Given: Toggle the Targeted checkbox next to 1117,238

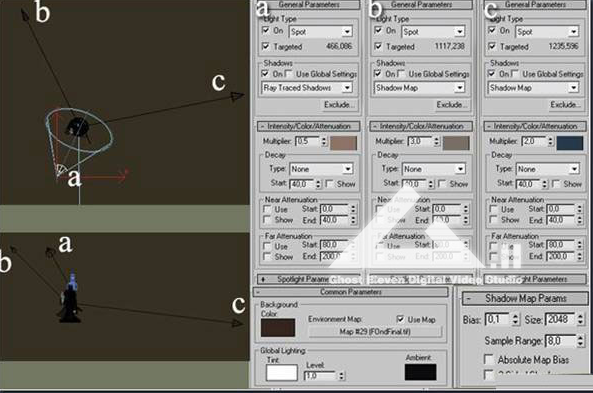Looking at the screenshot, I should pyautogui.click(x=378, y=46).
